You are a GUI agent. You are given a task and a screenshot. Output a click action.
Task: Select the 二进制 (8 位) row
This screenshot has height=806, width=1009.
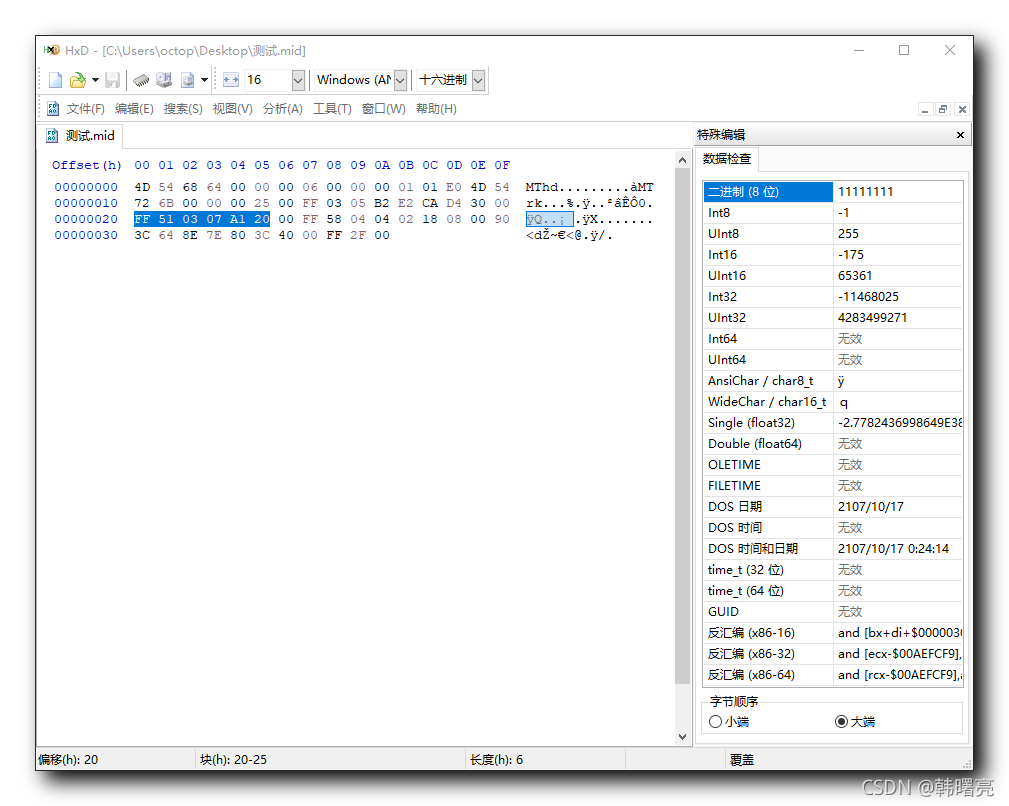(x=833, y=192)
